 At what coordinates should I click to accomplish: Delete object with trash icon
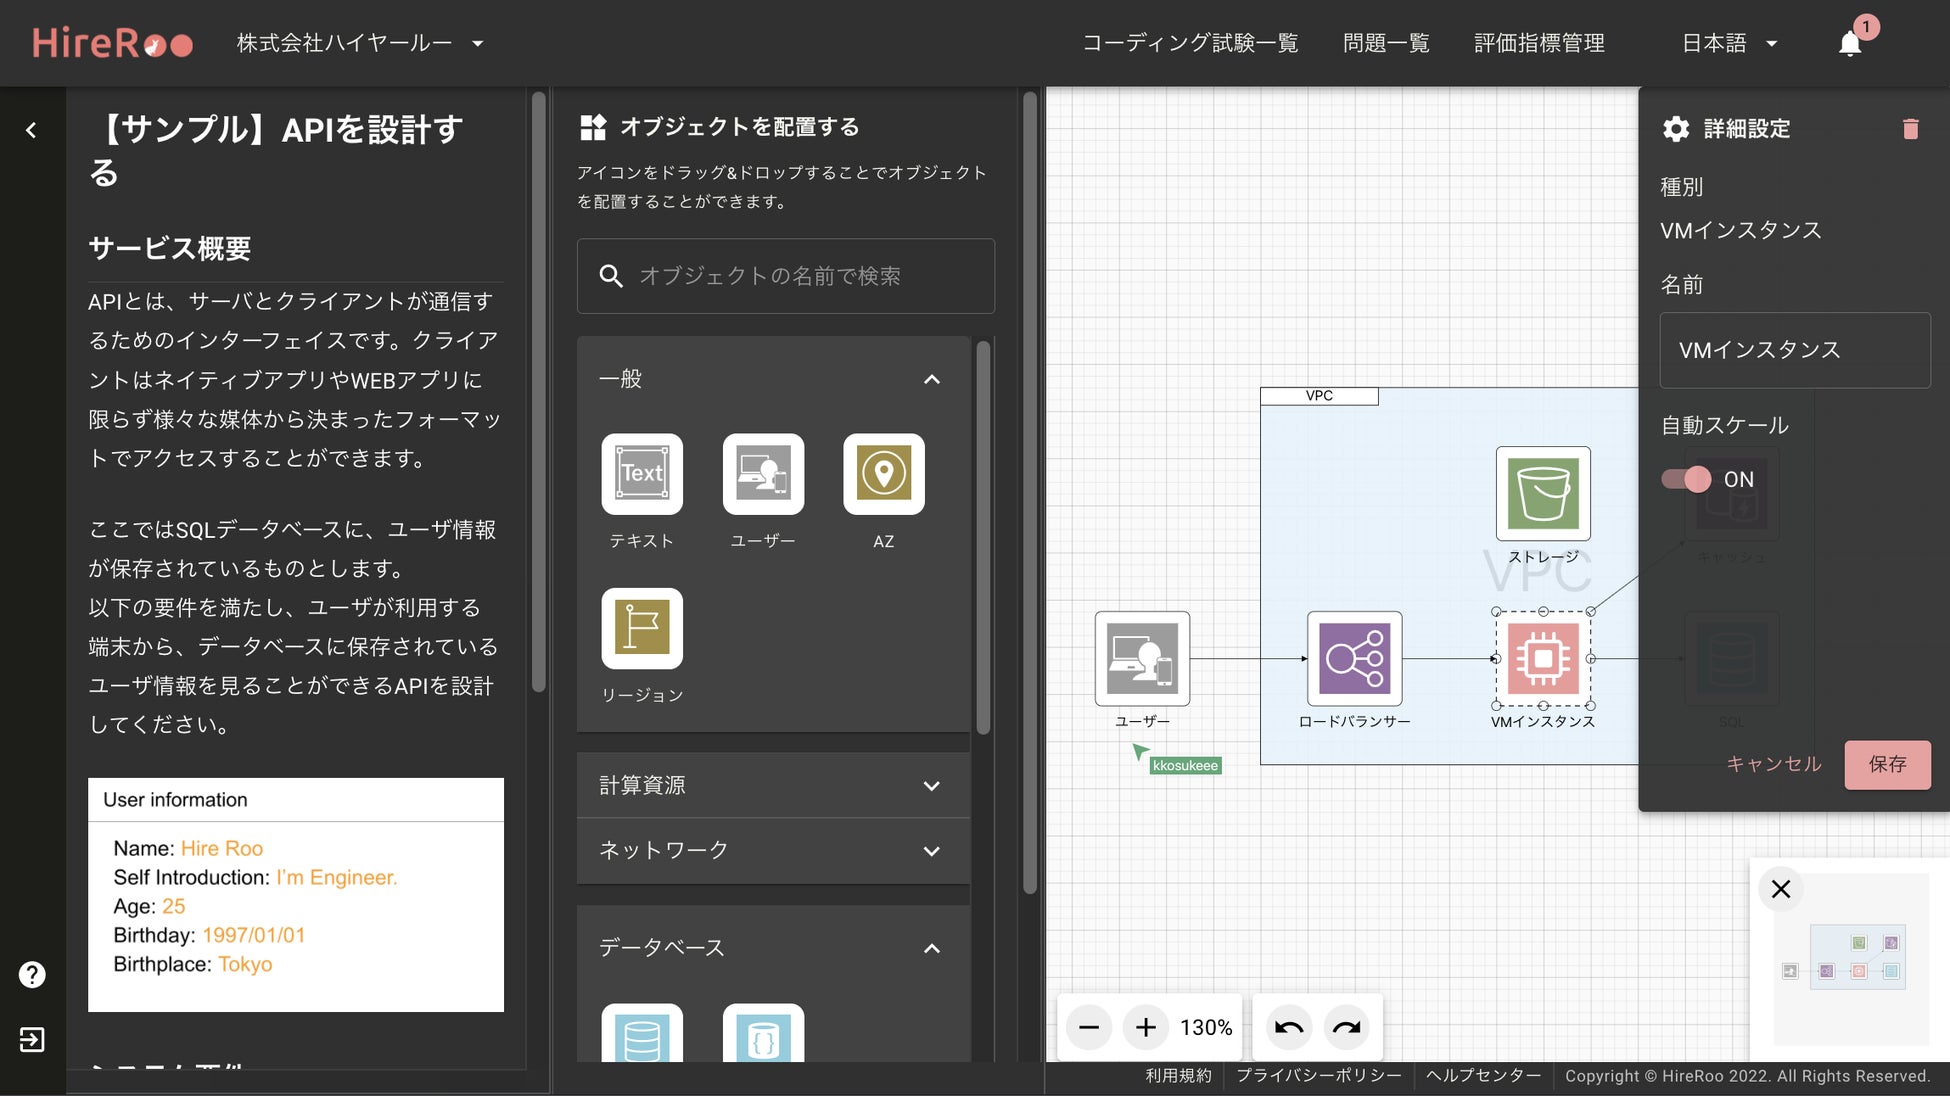point(1910,129)
